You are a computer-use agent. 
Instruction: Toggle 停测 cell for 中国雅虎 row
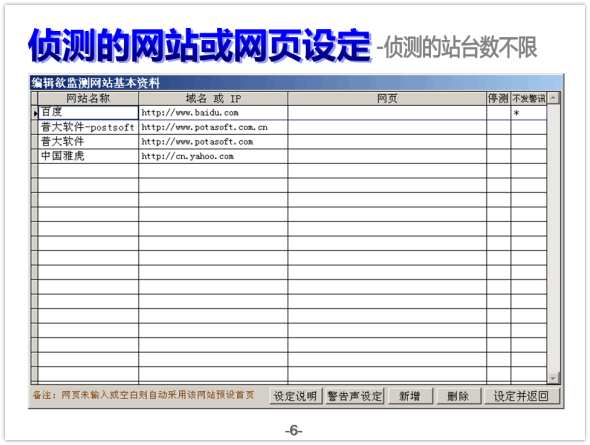pos(499,156)
